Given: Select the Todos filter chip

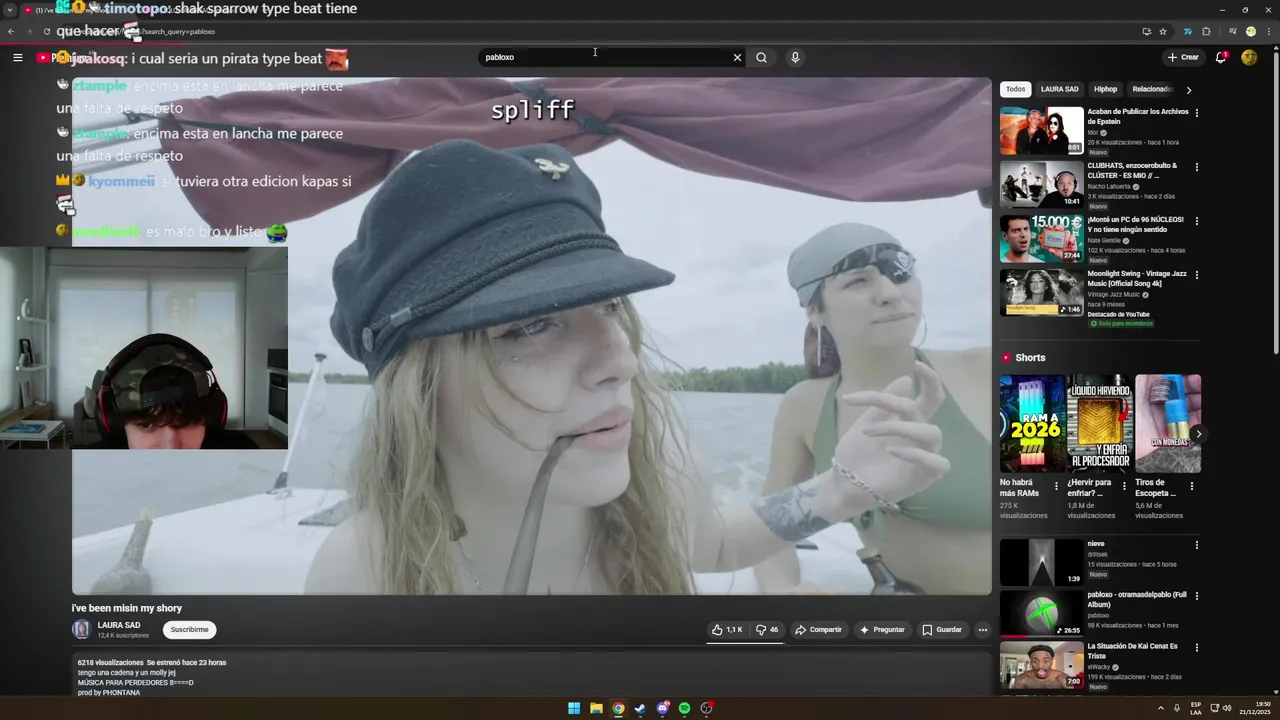Looking at the screenshot, I should tap(1015, 89).
